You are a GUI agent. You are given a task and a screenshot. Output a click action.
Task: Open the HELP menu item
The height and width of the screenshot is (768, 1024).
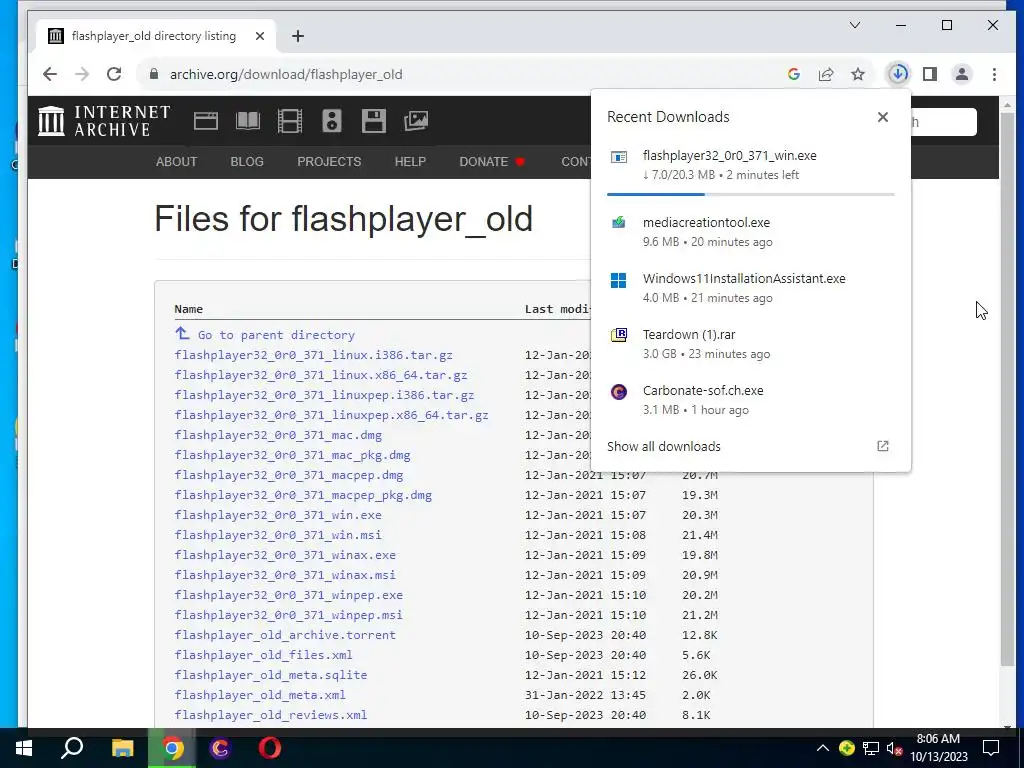(x=410, y=161)
